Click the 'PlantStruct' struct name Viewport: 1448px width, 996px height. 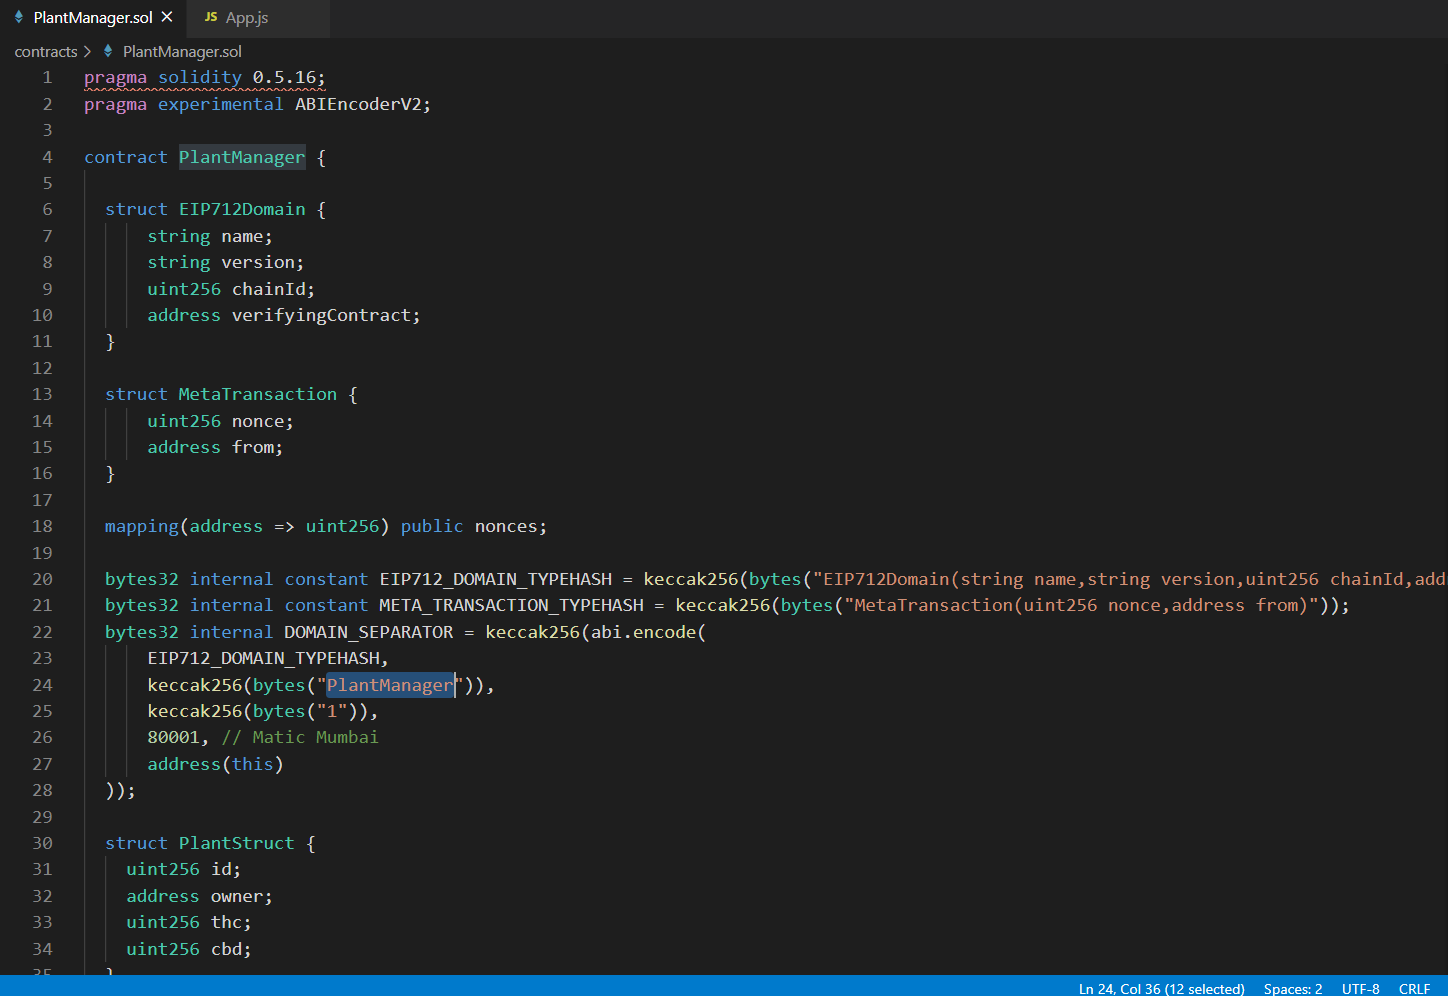(237, 843)
